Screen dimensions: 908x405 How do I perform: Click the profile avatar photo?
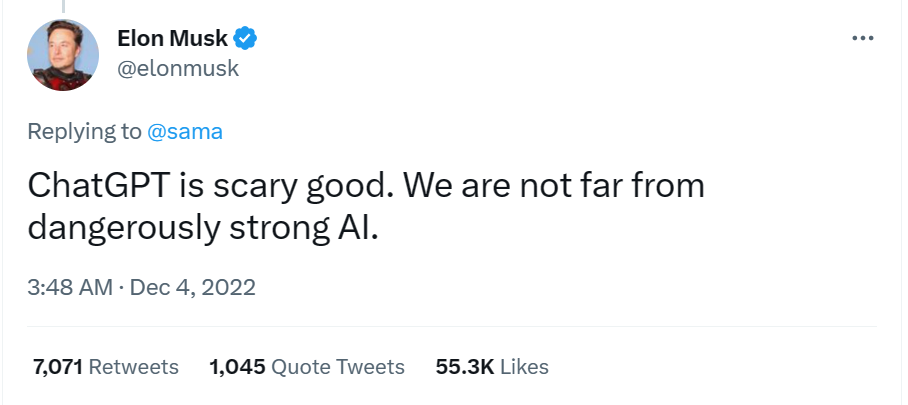point(62,55)
